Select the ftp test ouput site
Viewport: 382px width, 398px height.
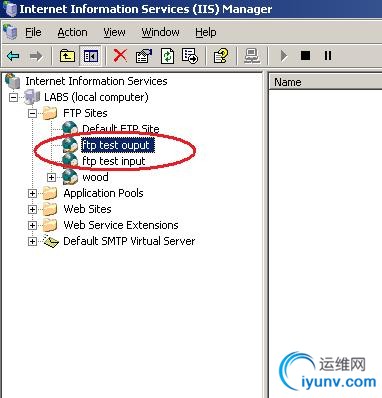[x=118, y=145]
